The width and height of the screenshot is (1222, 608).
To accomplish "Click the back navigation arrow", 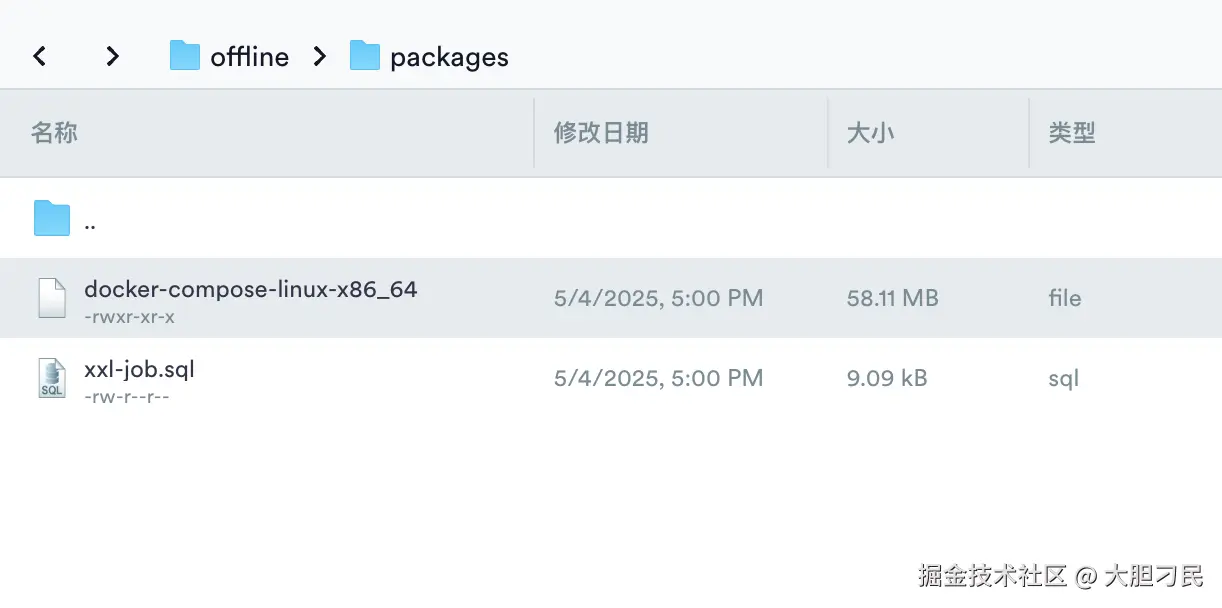I will [40, 56].
